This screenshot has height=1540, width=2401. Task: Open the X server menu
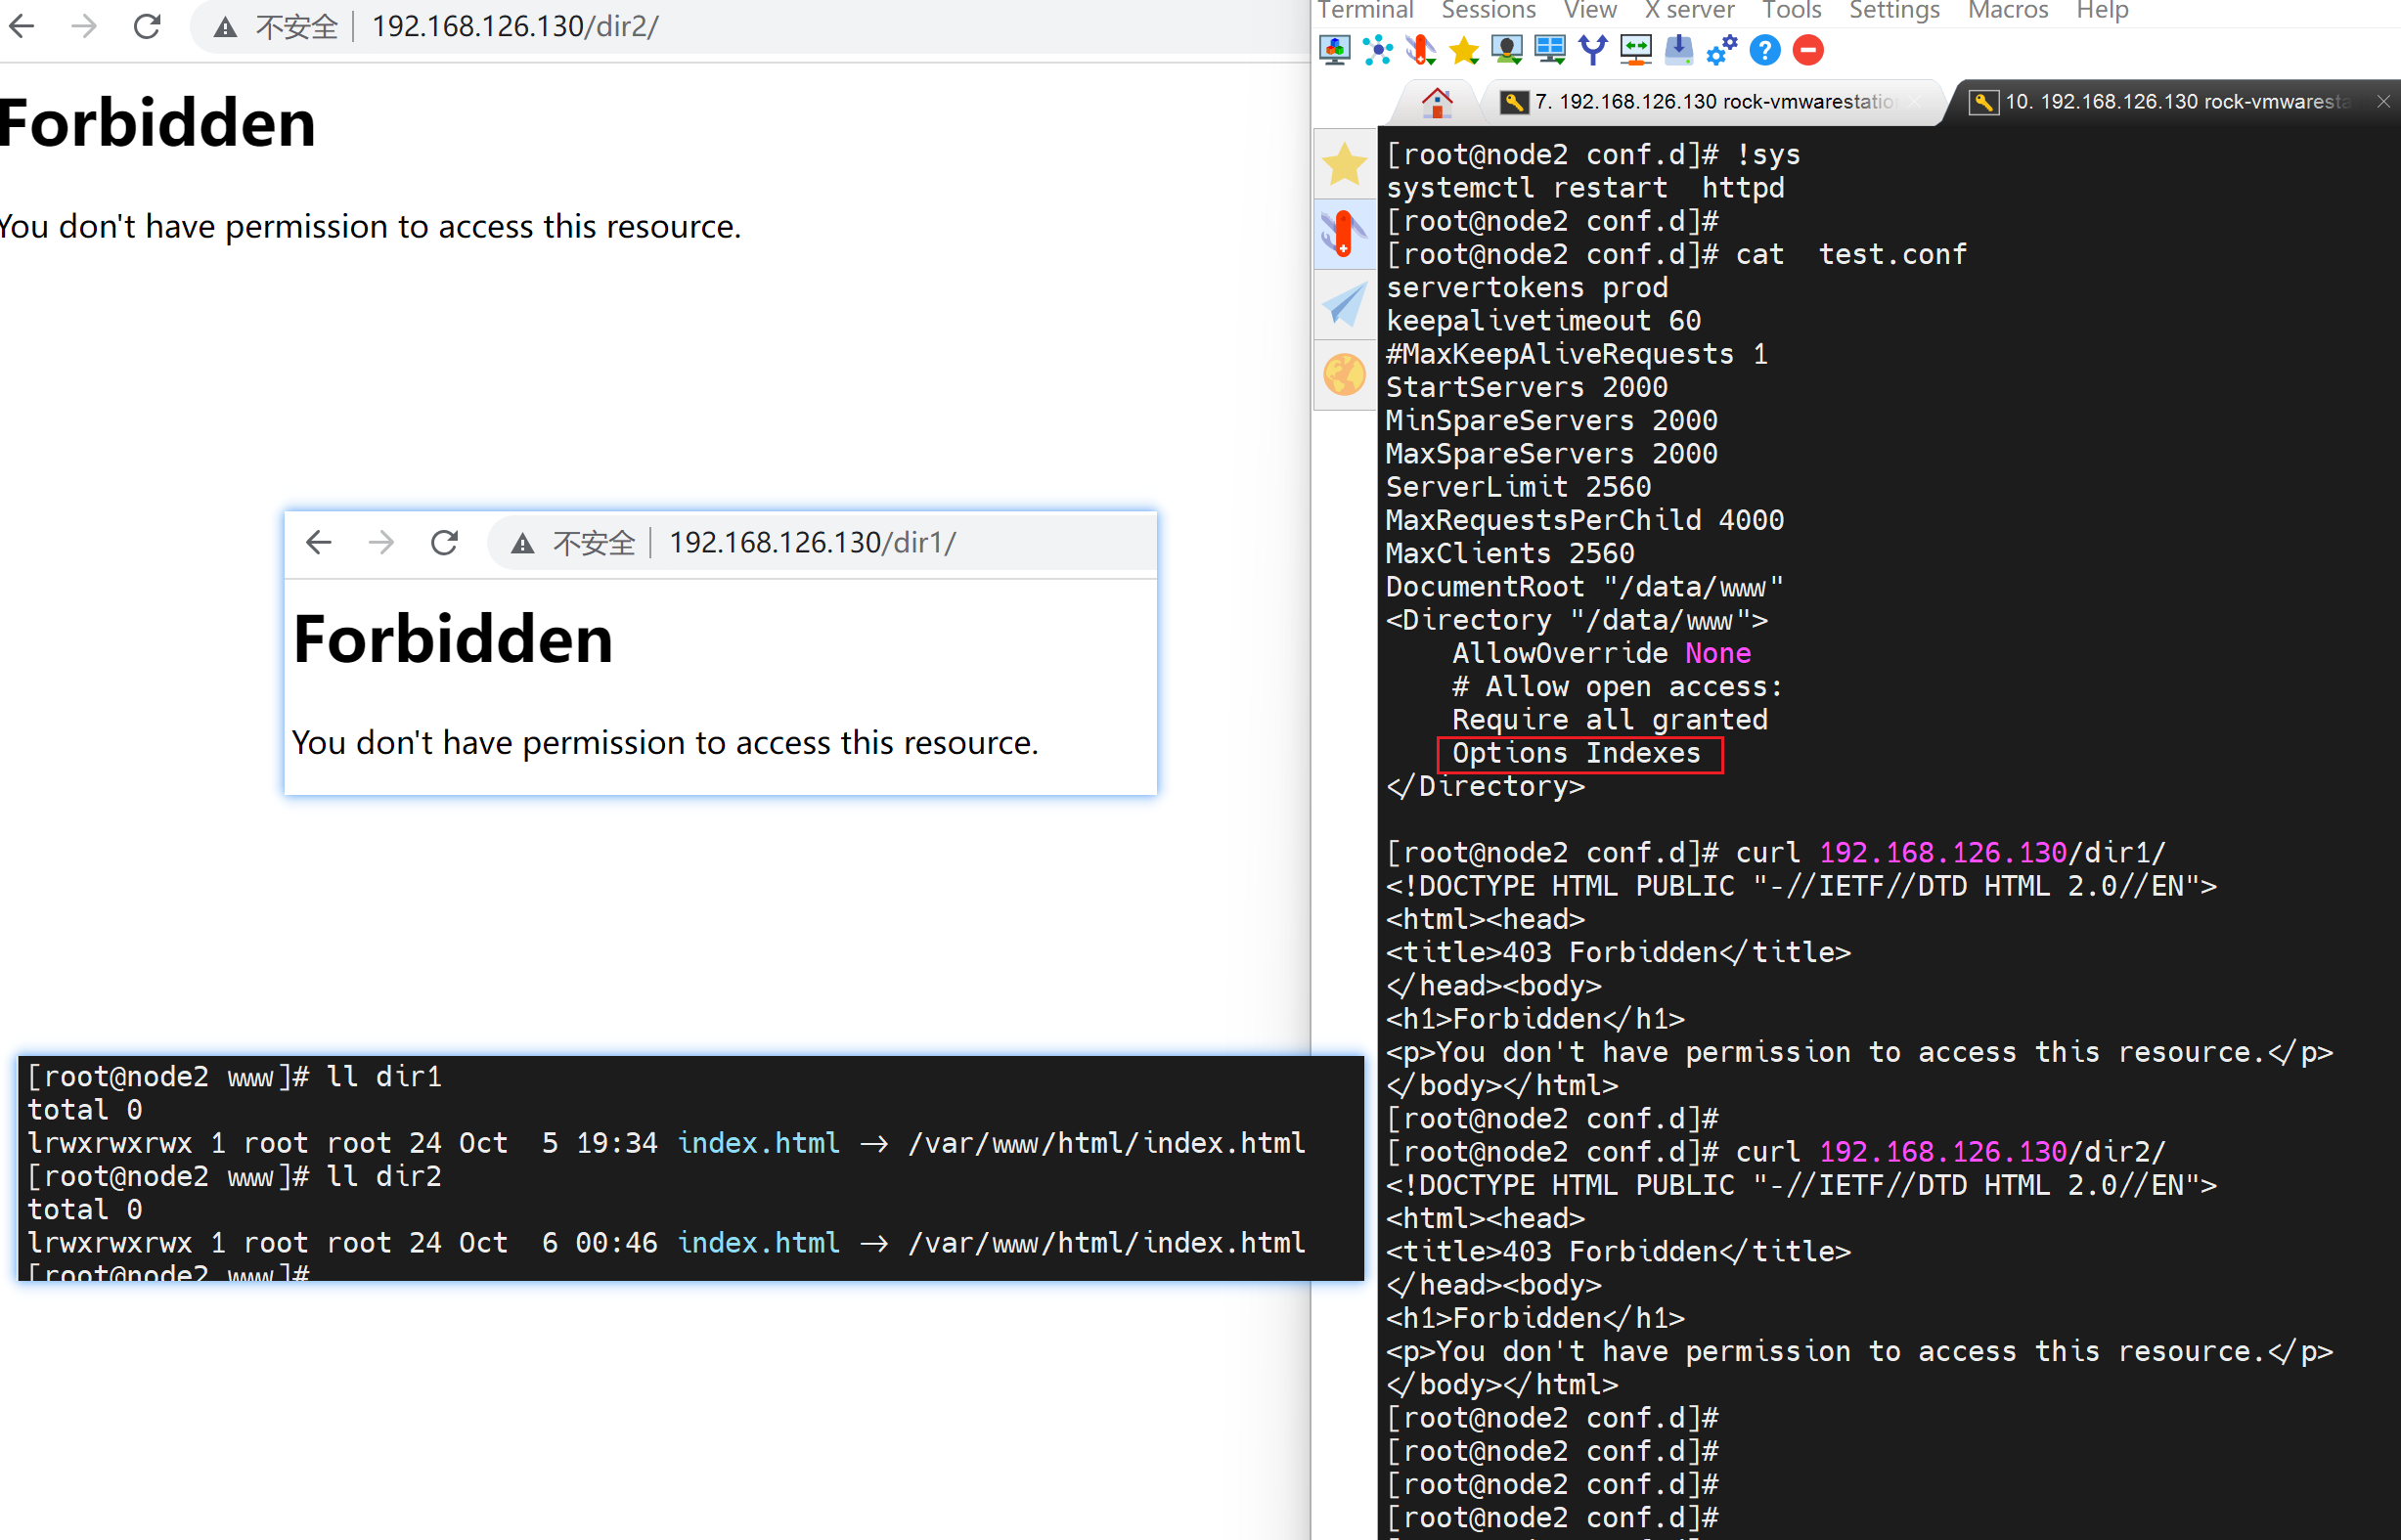coord(1689,11)
